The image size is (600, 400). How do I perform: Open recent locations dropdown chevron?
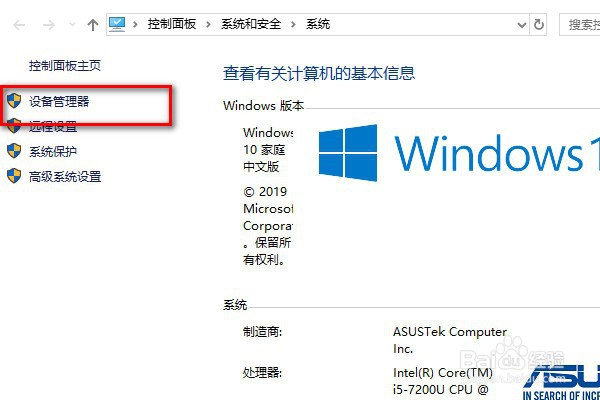72,25
